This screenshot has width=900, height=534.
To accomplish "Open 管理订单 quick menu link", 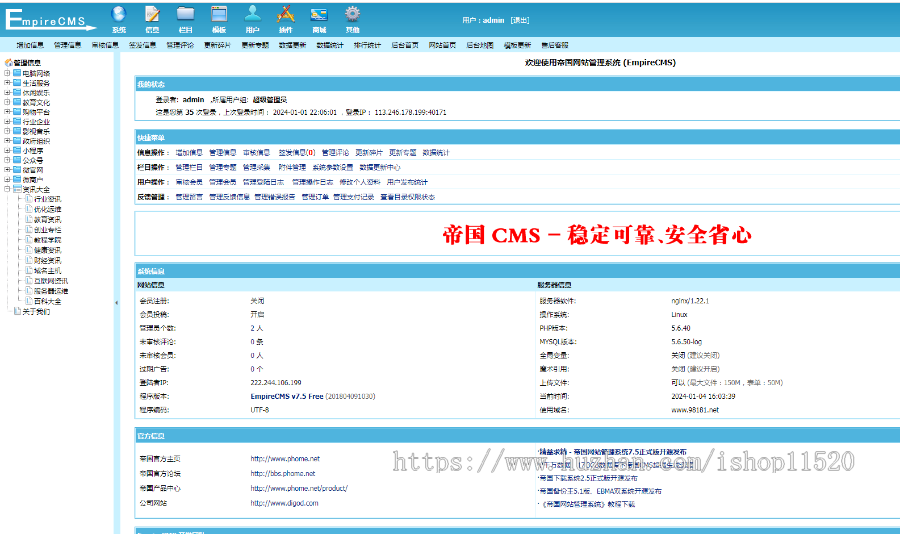I will [315, 197].
